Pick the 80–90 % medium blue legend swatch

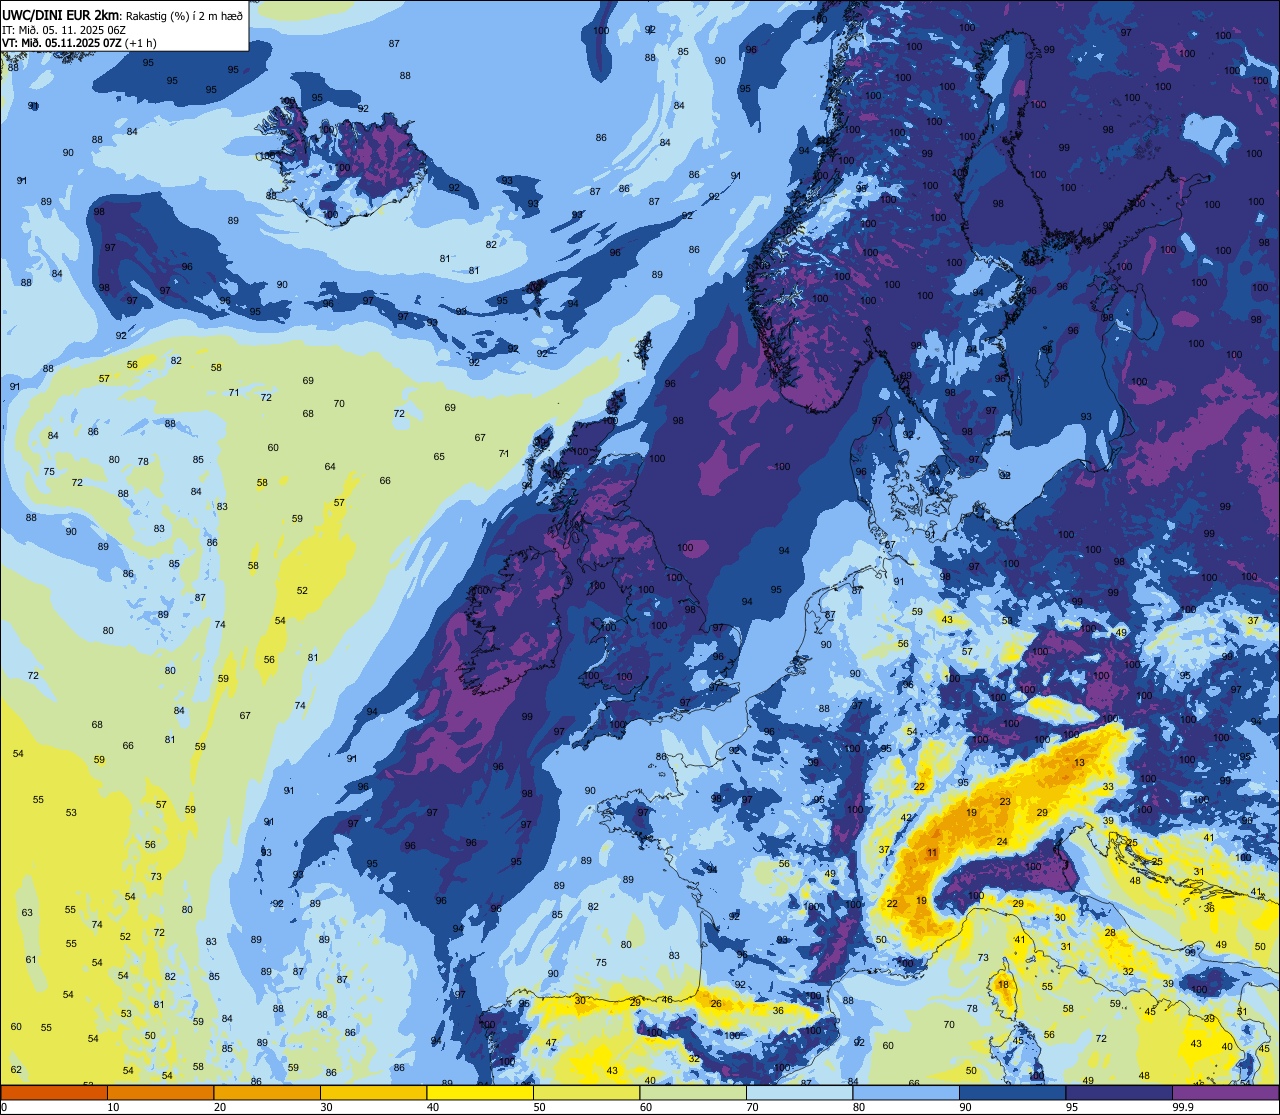click(906, 1092)
